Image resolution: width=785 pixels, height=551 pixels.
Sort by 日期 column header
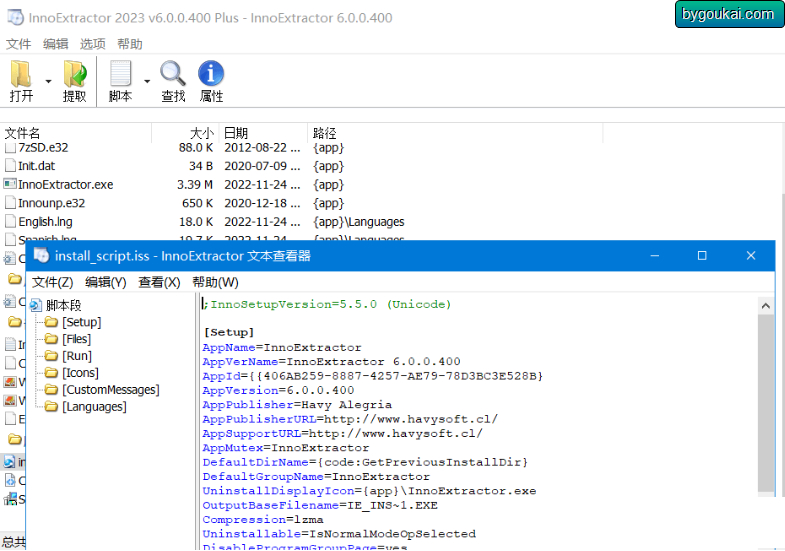[262, 133]
